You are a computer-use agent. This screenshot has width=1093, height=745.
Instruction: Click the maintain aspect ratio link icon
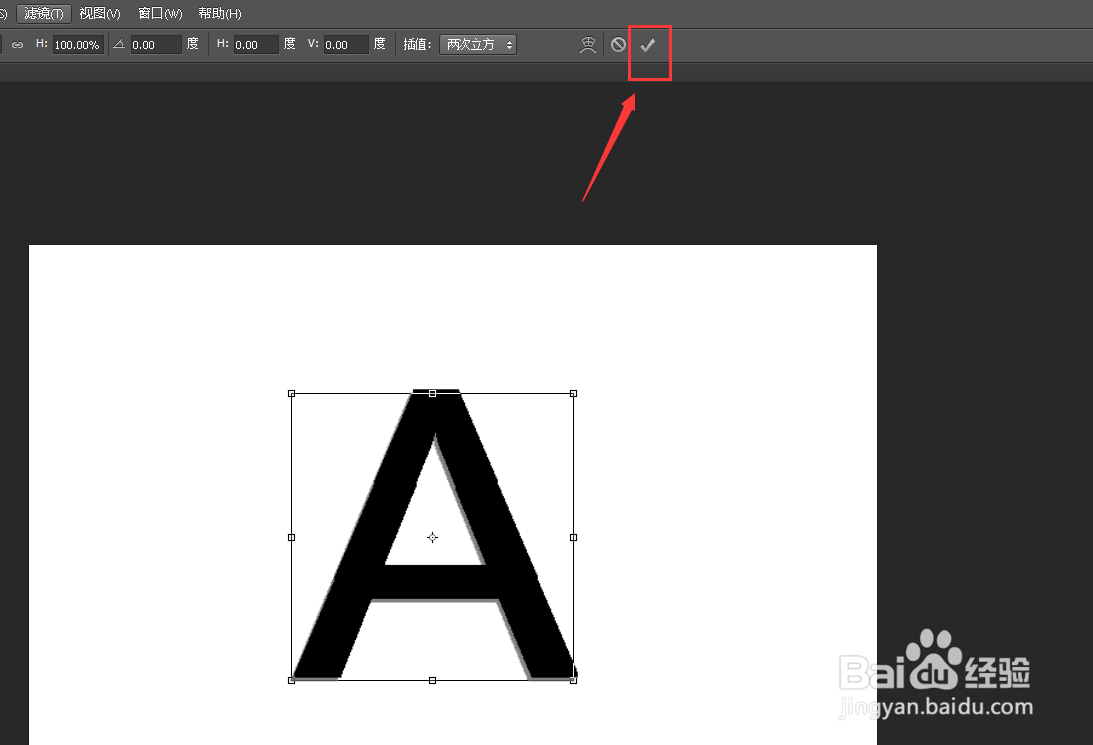(16, 44)
